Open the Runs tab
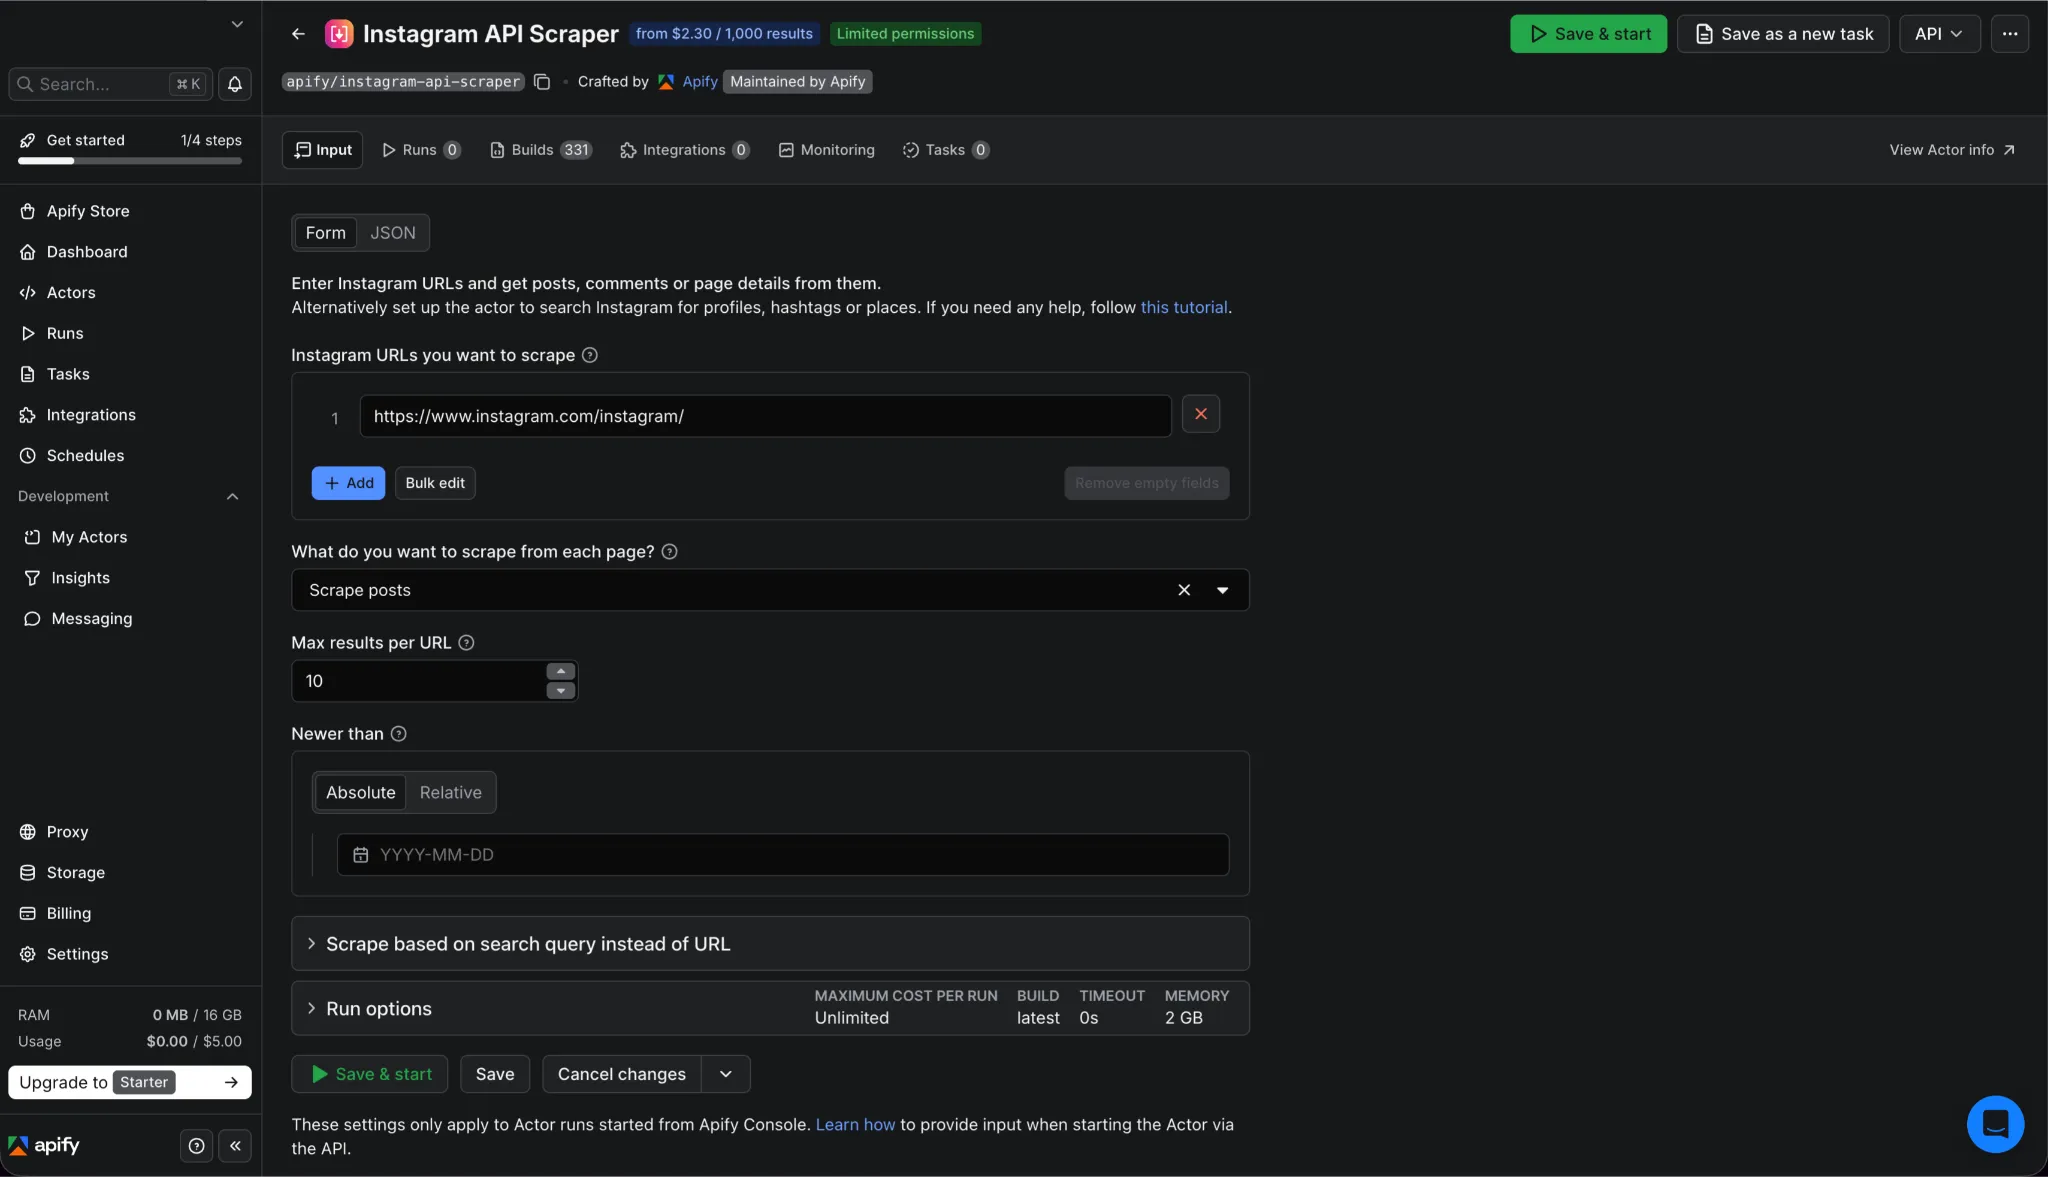 click(421, 150)
